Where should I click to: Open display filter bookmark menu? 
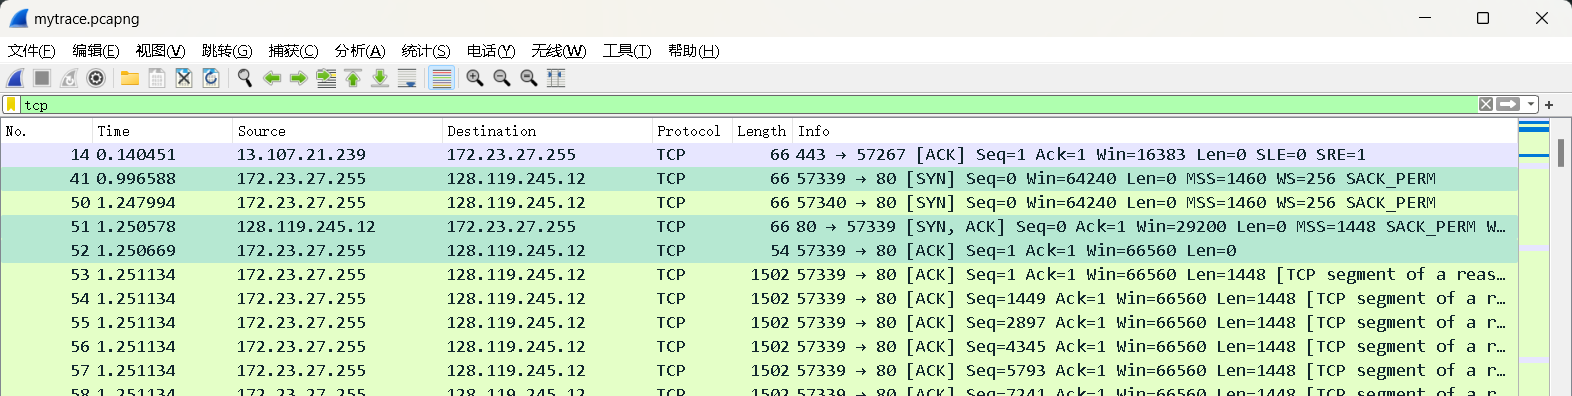[11, 105]
